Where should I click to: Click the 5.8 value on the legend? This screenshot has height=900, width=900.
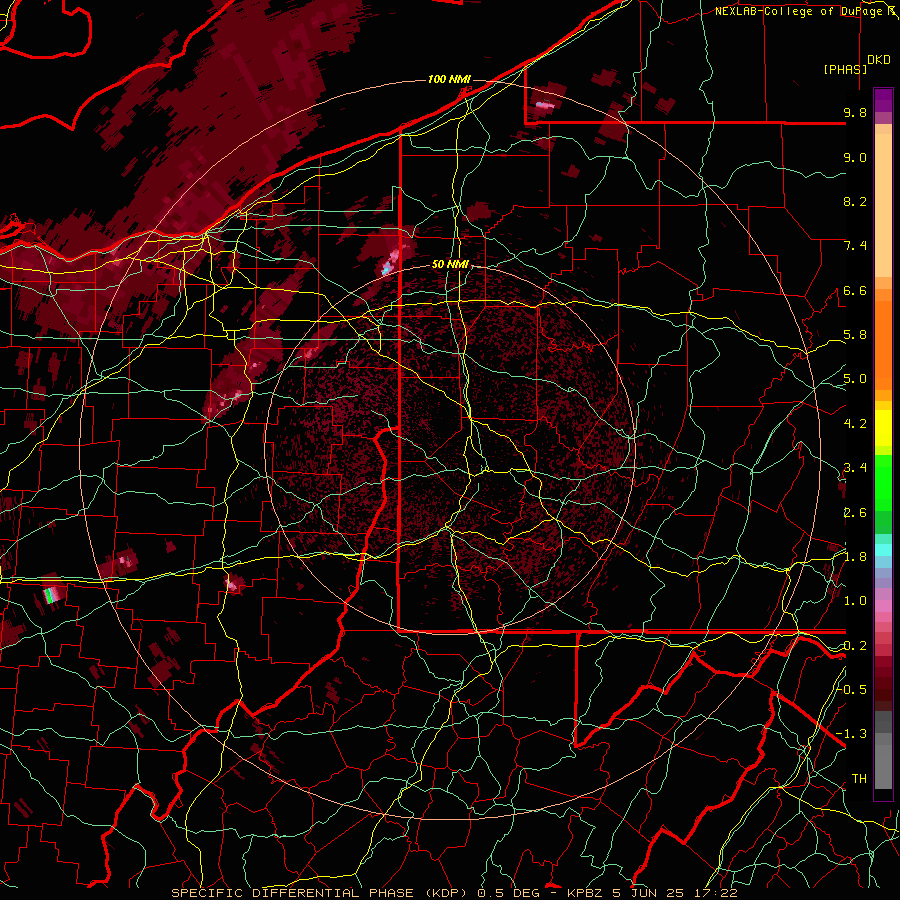tap(855, 335)
